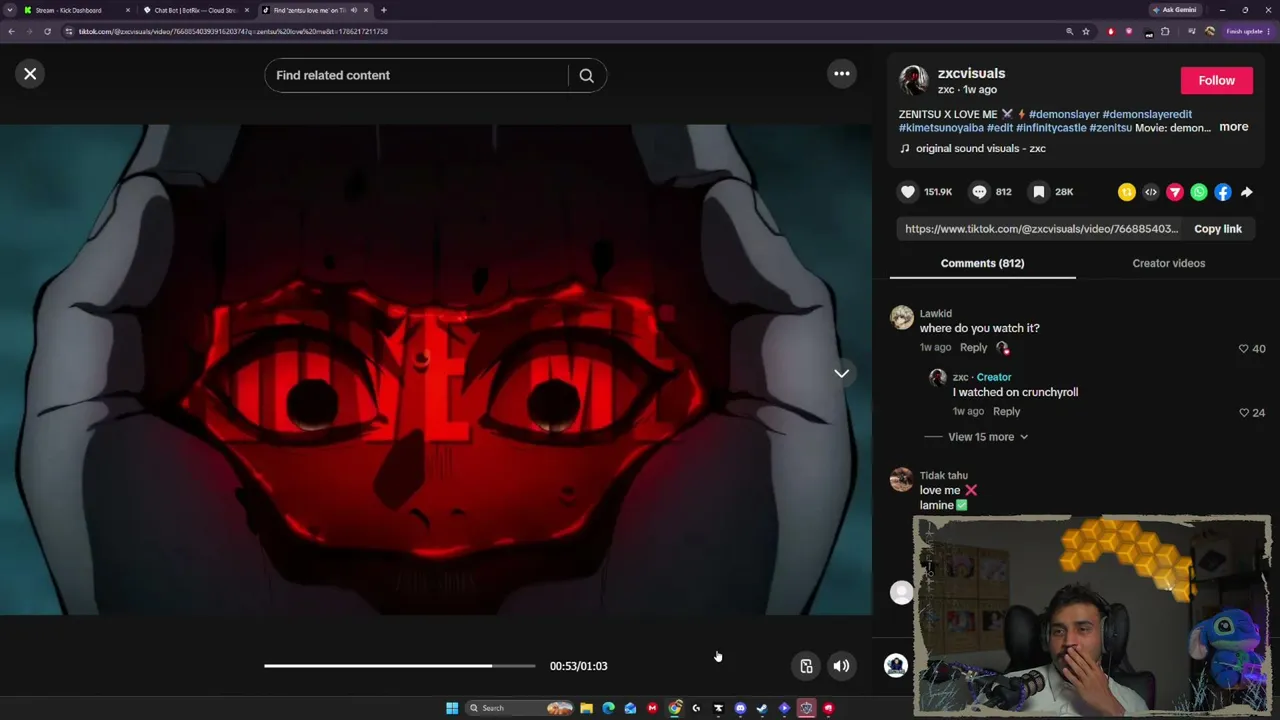Reply to zxc's crunchyroll comment
1280x720 pixels.
click(x=1007, y=412)
